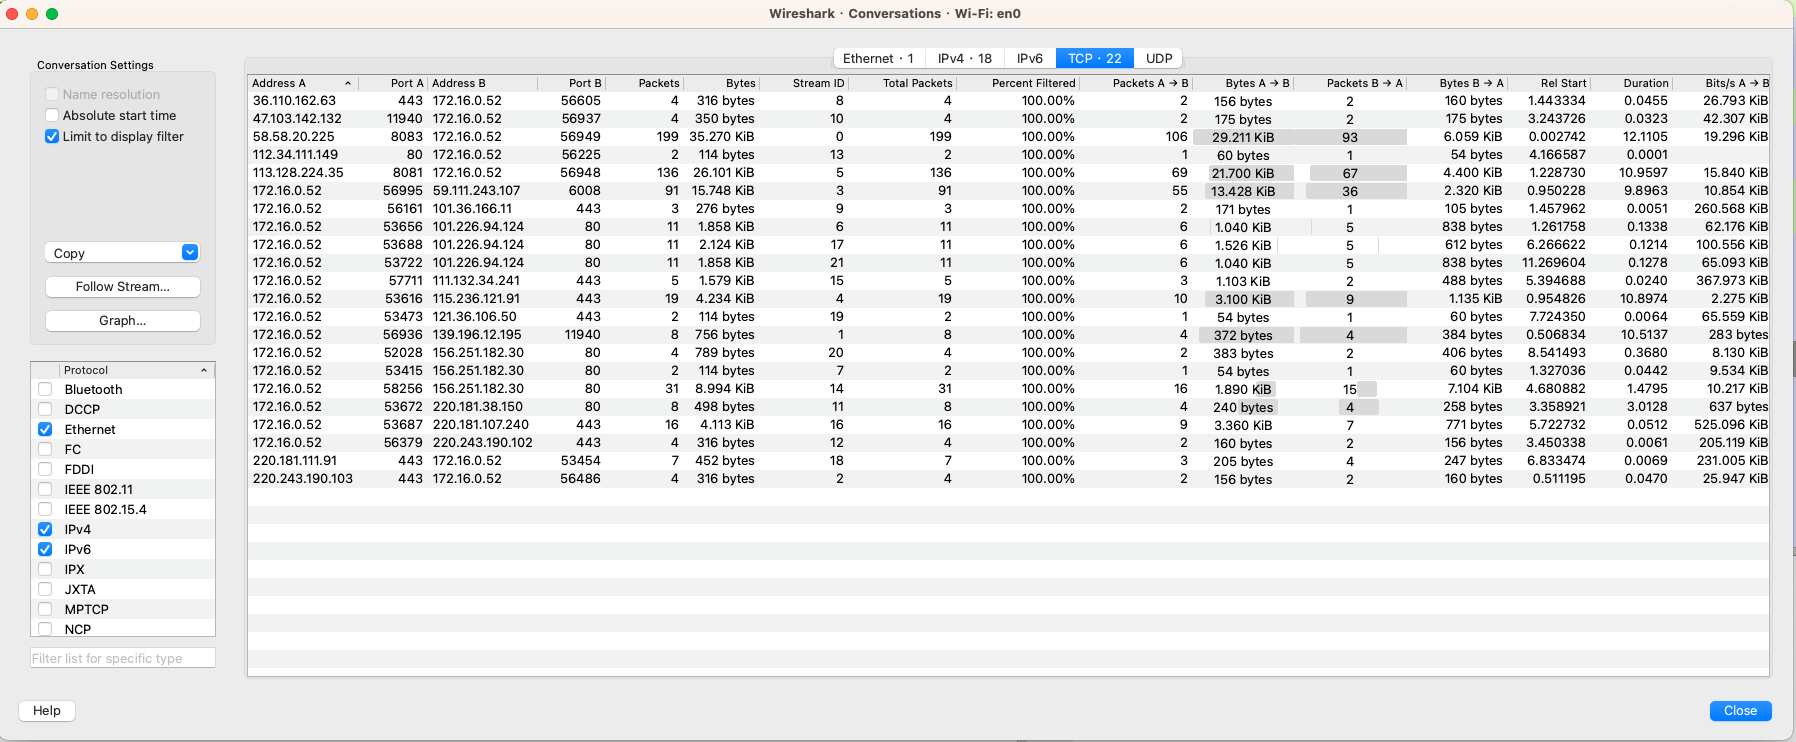Sort by the Port A column header
The height and width of the screenshot is (742, 1796).
pos(393,83)
